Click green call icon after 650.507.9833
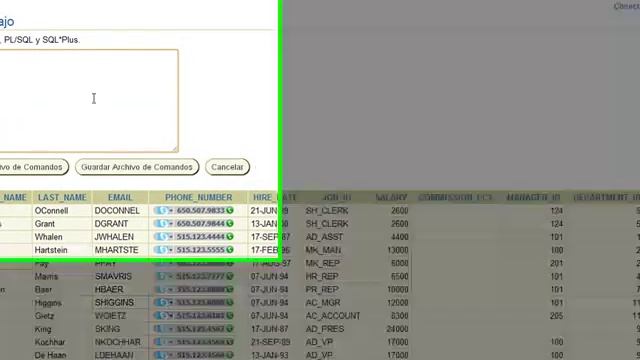This screenshot has width=640, height=360. 230,211
